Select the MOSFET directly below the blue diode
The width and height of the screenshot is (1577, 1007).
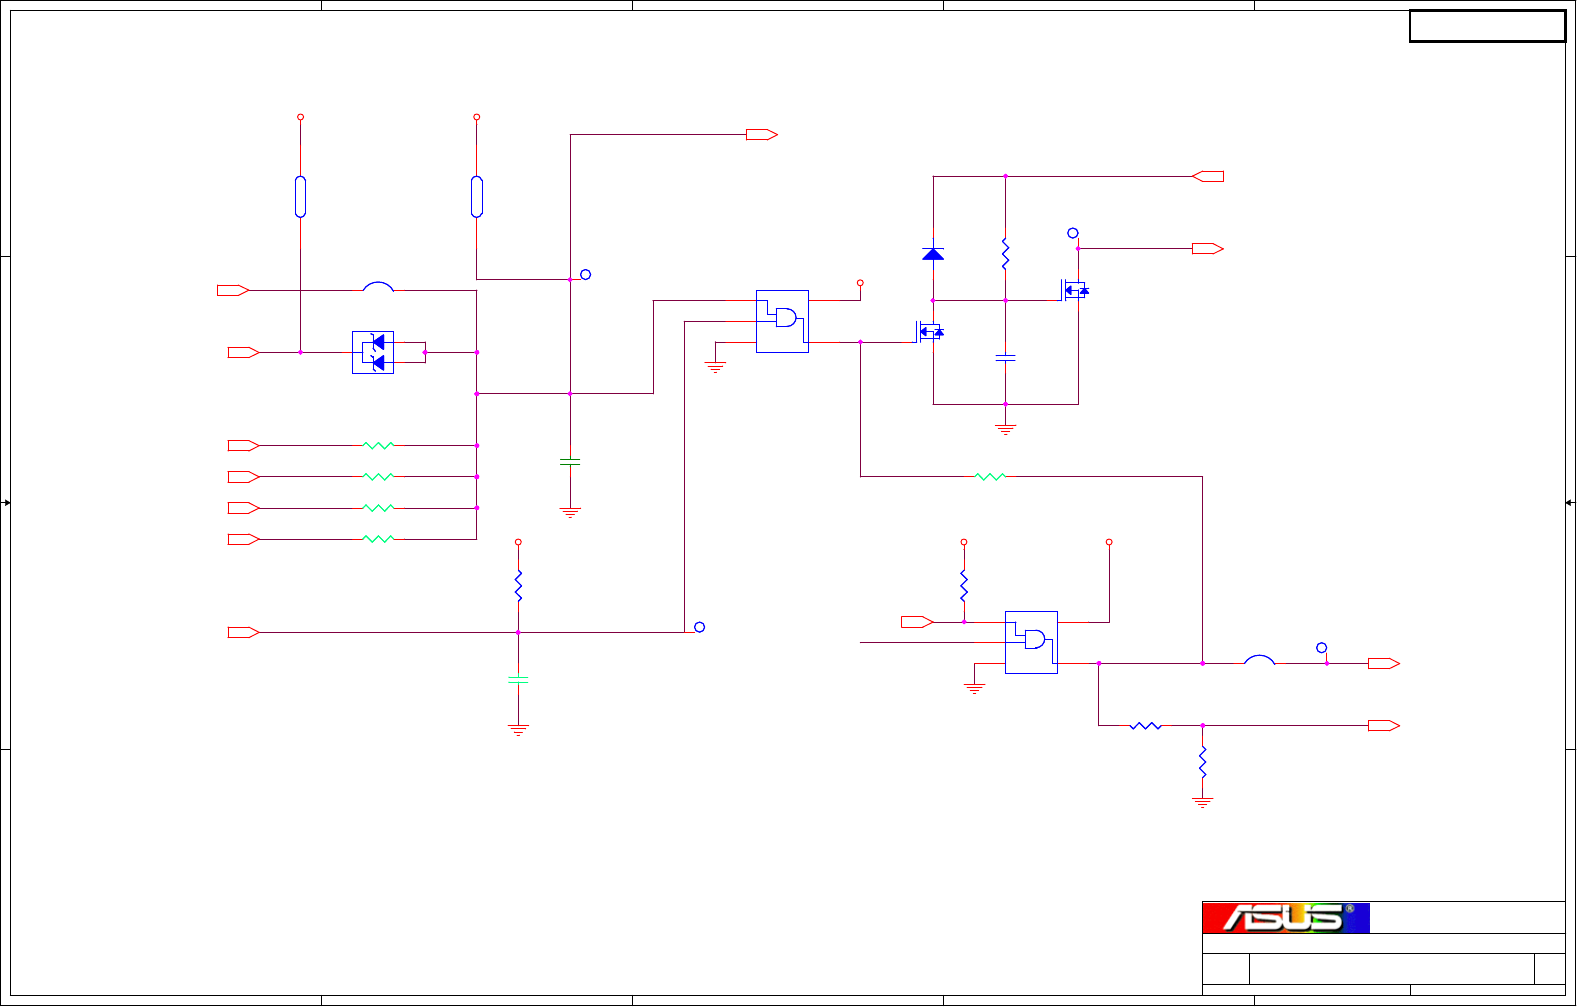(x=930, y=331)
